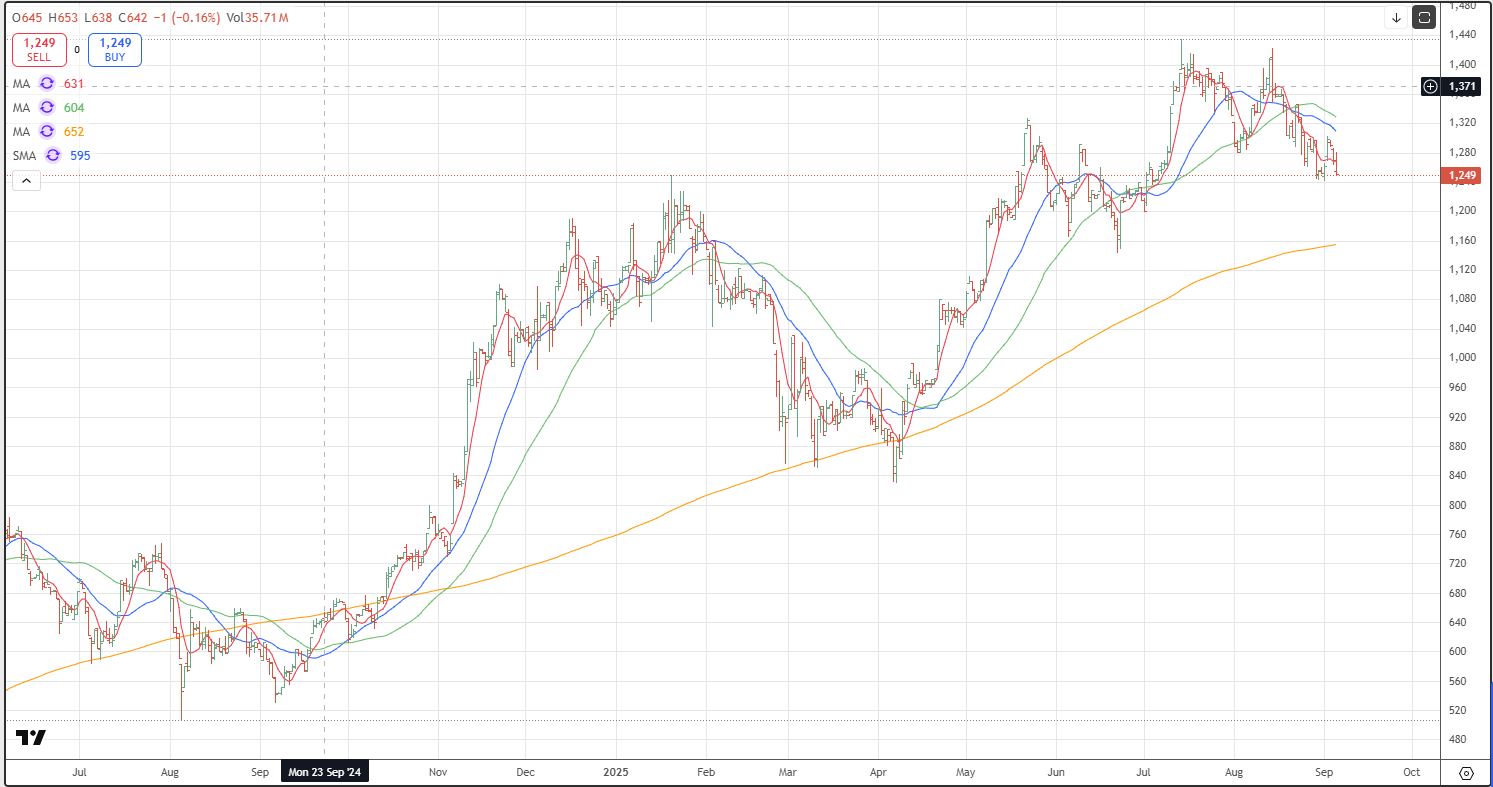
Task: Click the refresh icon beside MA 652
Action: coord(45,132)
